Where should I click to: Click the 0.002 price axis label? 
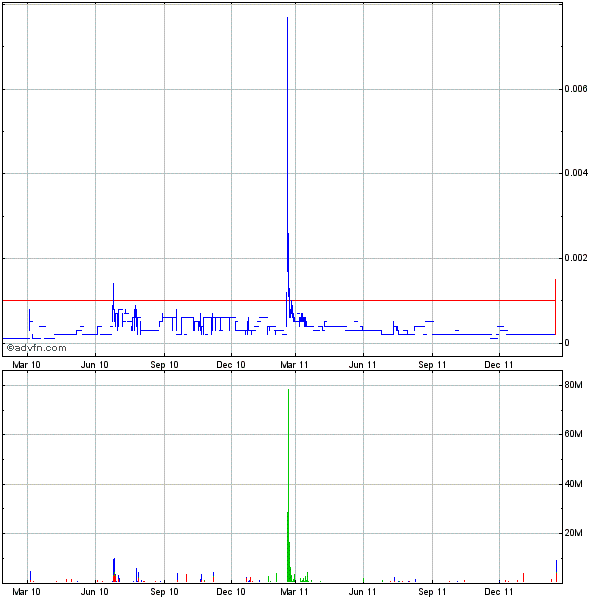pos(576,258)
